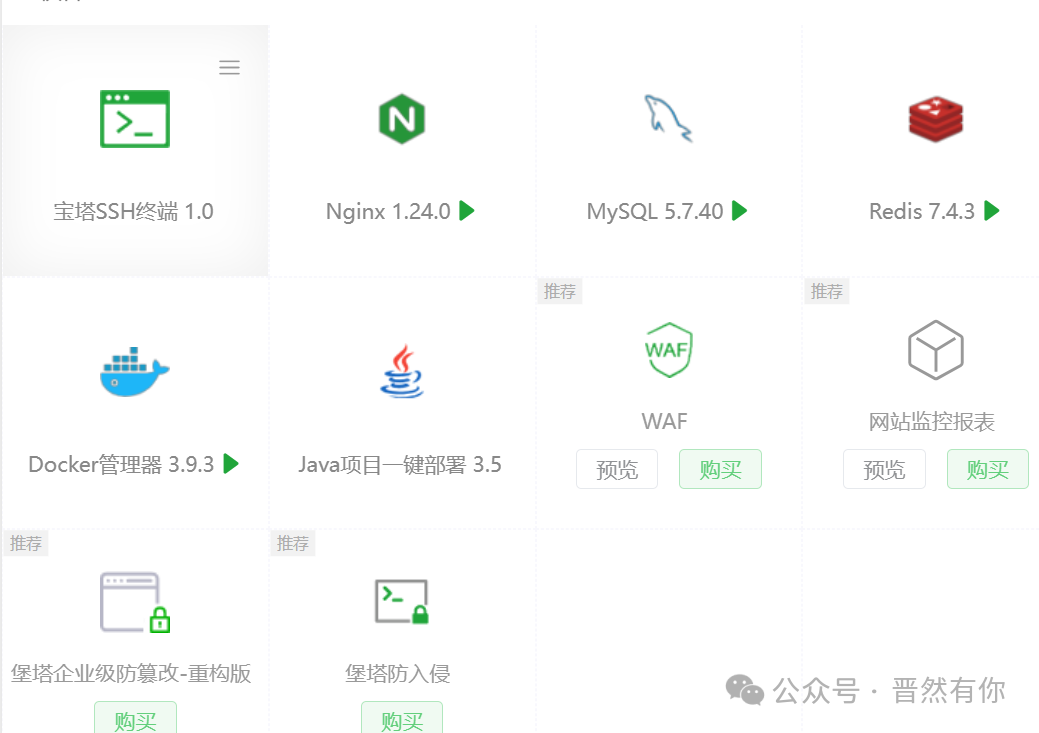The height and width of the screenshot is (733, 1039).
Task: Click the Redis 7.4.3 label
Action: coord(922,211)
